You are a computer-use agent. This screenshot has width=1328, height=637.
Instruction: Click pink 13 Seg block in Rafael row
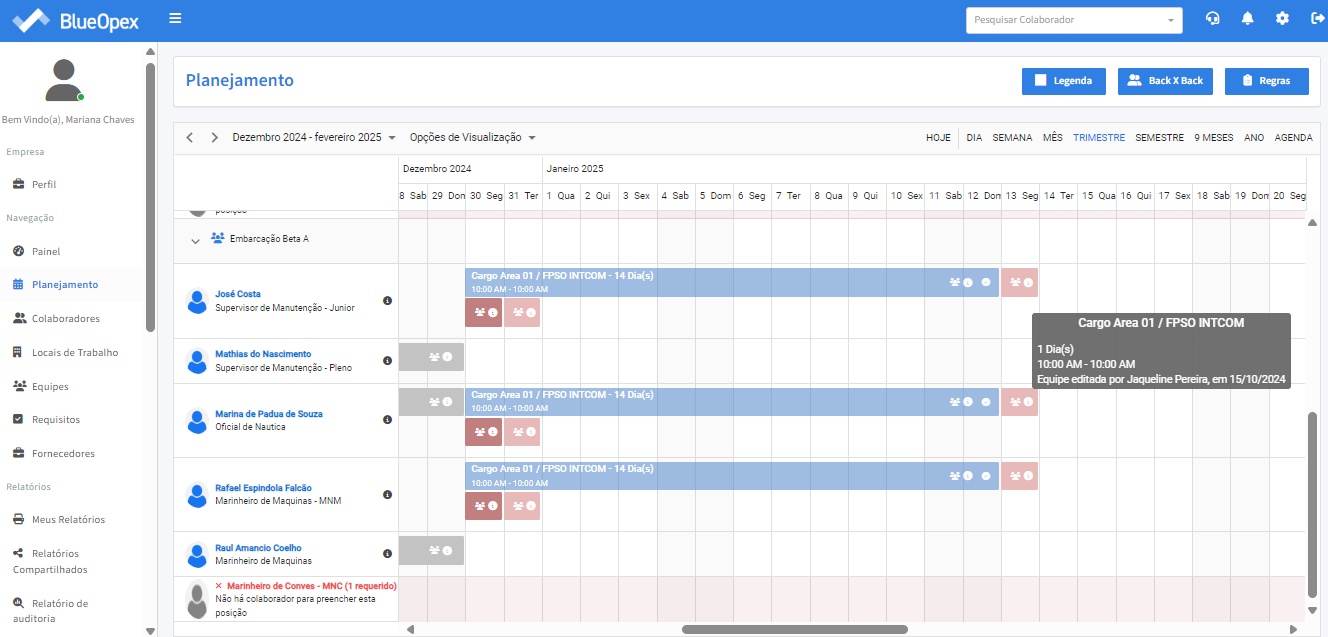(x=1020, y=476)
